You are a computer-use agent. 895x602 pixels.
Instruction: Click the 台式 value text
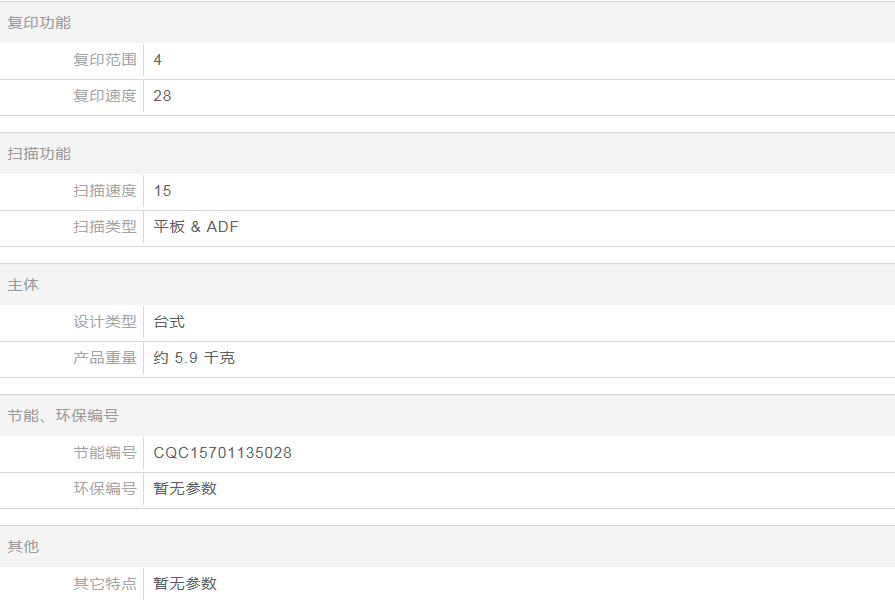pyautogui.click(x=169, y=322)
